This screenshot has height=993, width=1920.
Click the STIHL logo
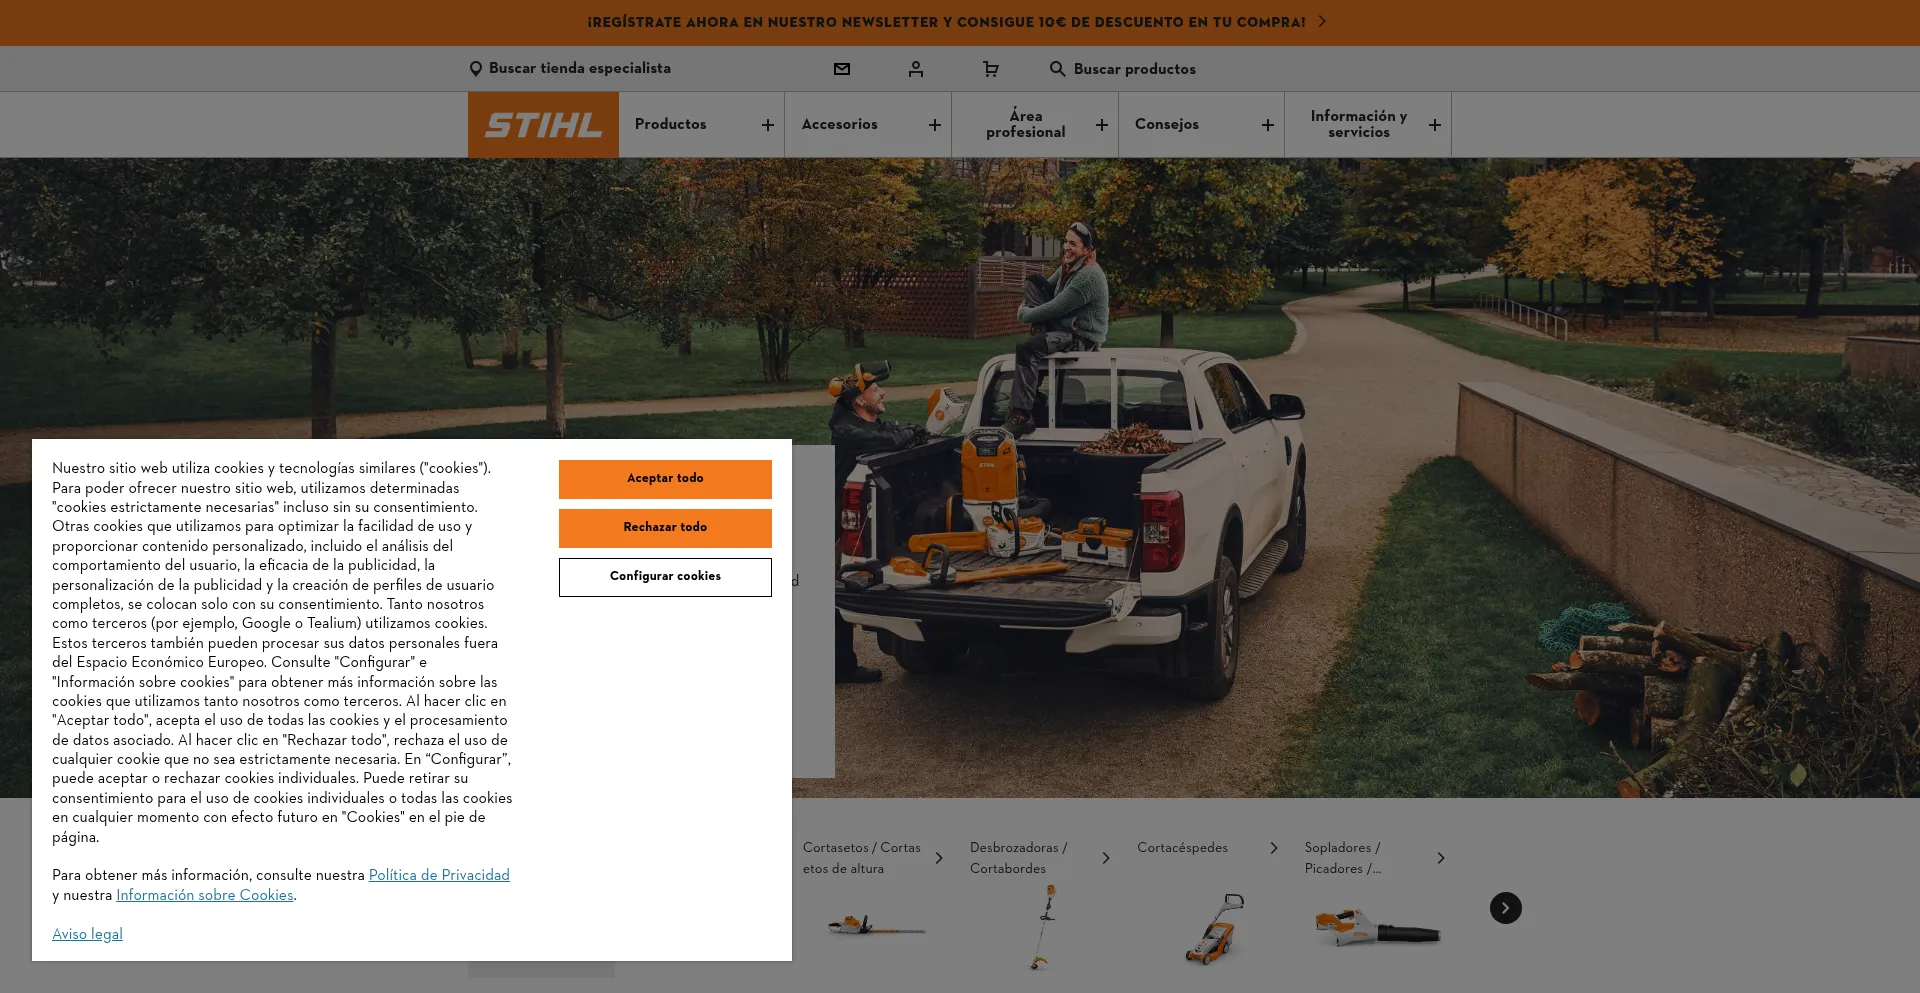[x=543, y=125]
